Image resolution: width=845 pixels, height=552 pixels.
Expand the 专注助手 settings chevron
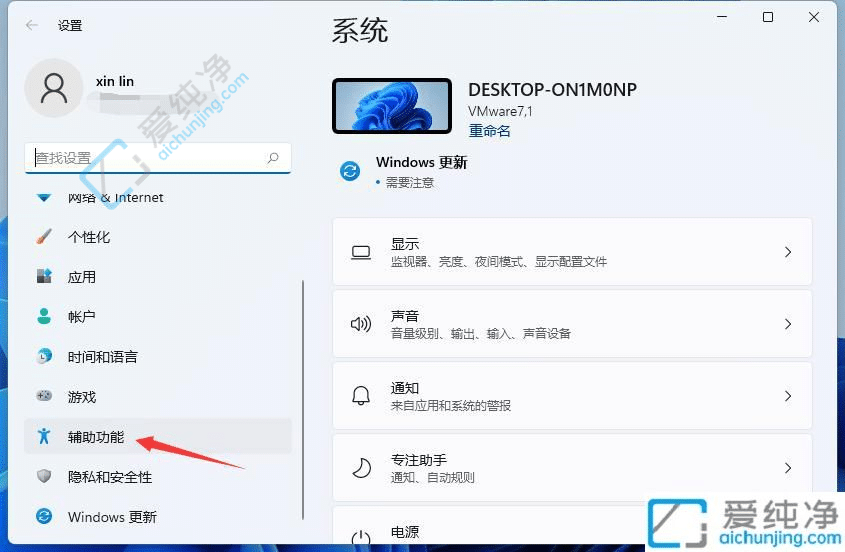(x=788, y=468)
